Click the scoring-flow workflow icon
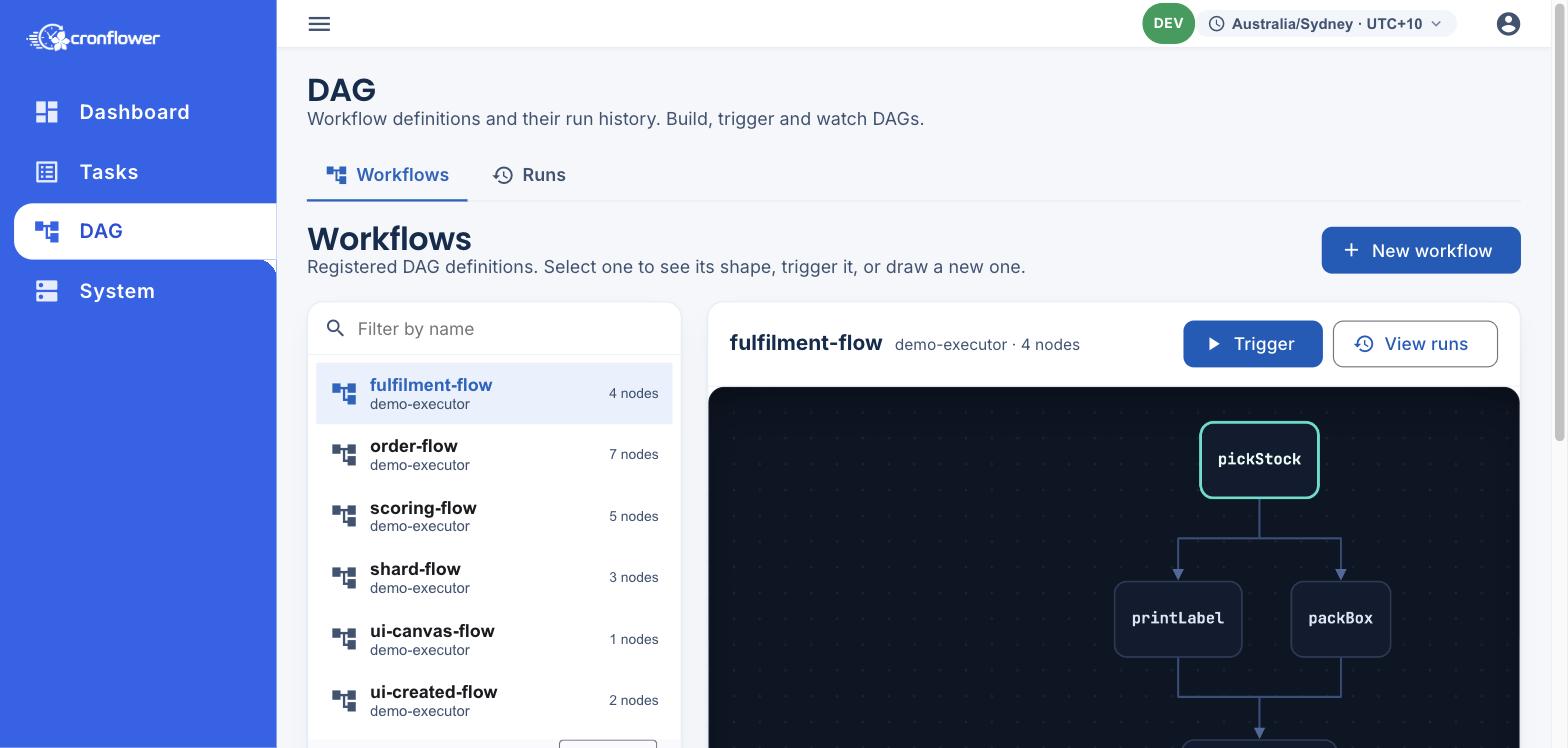Screen dimensions: 1568x748 tap(344, 517)
